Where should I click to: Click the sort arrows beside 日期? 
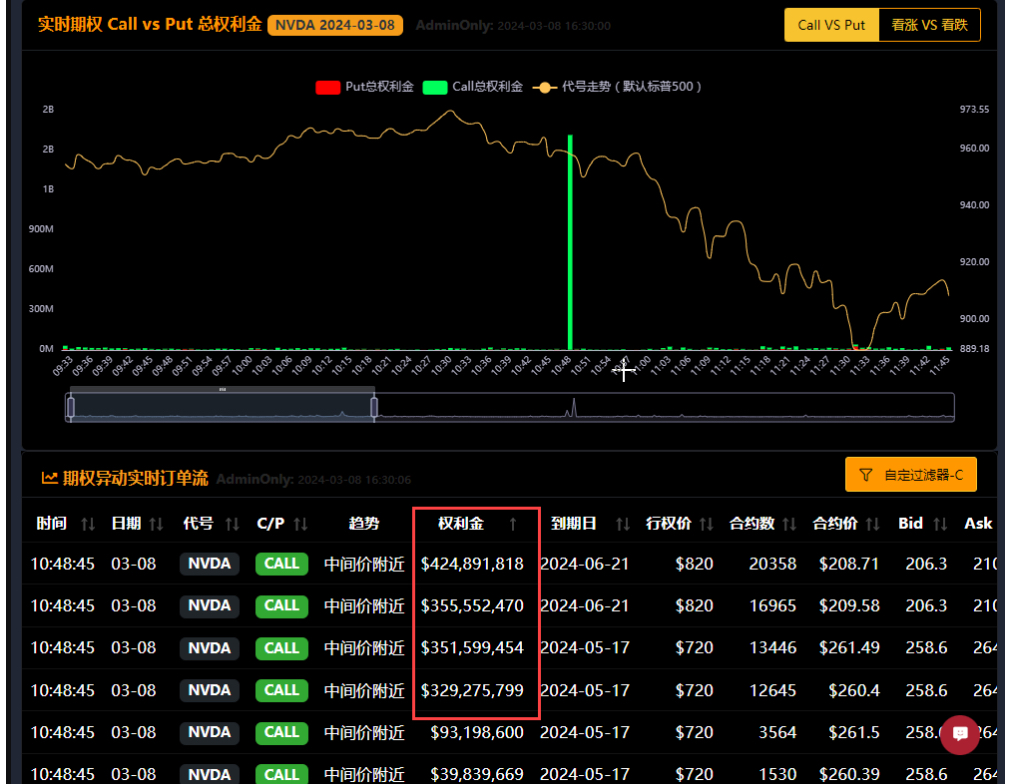[156, 524]
